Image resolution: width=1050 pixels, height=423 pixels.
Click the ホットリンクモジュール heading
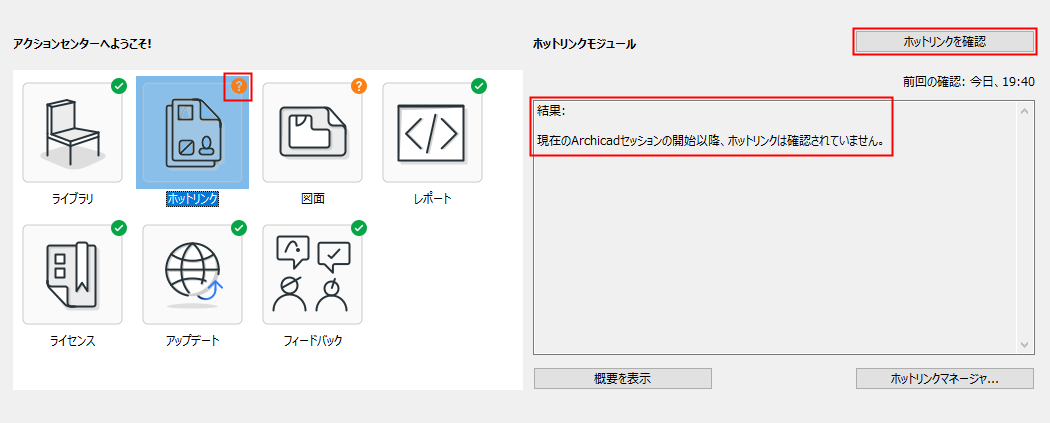[x=584, y=44]
